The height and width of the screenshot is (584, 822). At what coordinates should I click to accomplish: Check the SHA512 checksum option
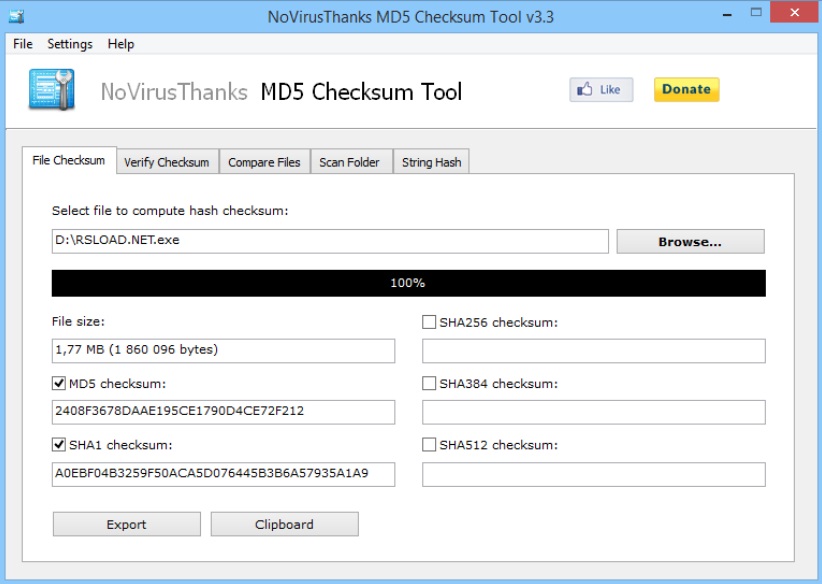click(429, 445)
